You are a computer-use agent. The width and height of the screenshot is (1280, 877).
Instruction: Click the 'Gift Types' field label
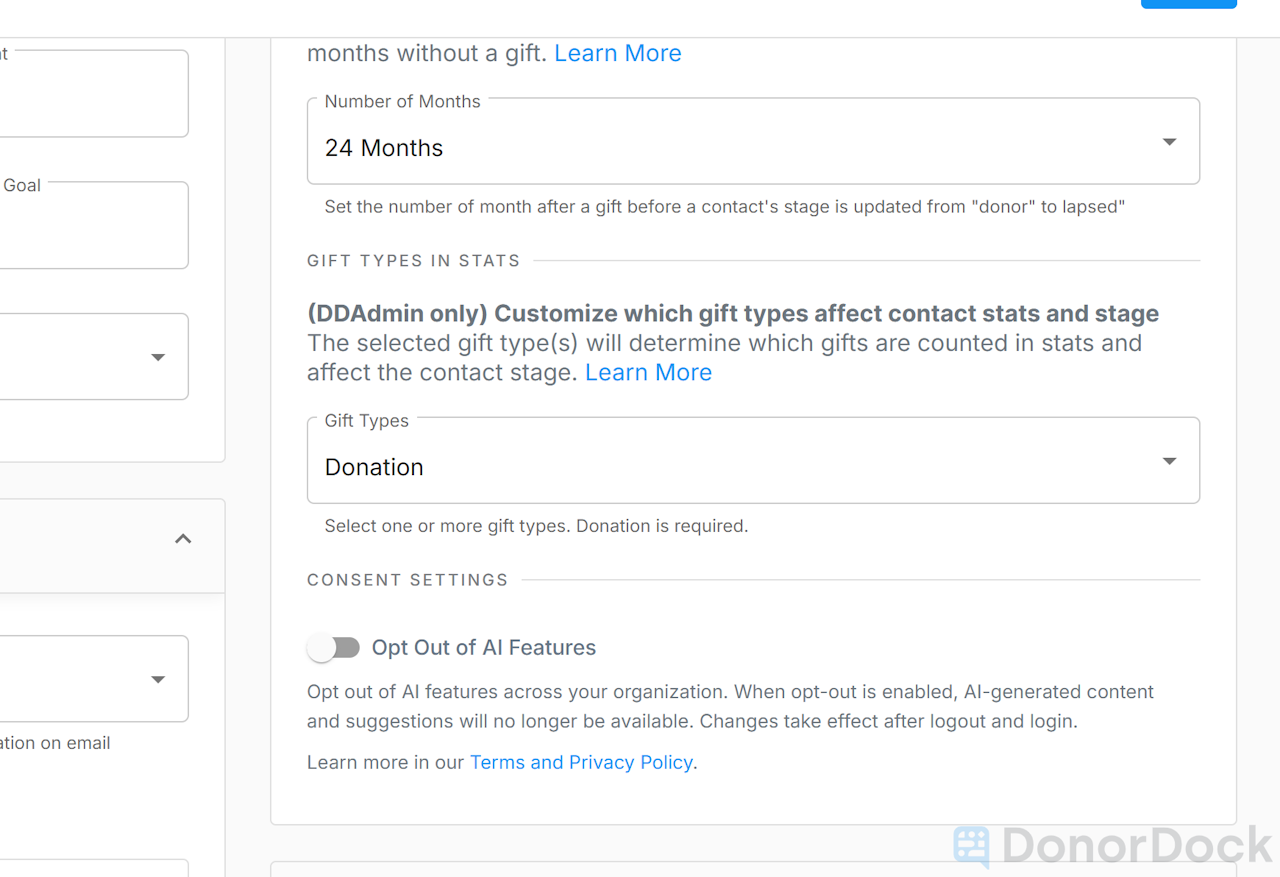(x=366, y=421)
